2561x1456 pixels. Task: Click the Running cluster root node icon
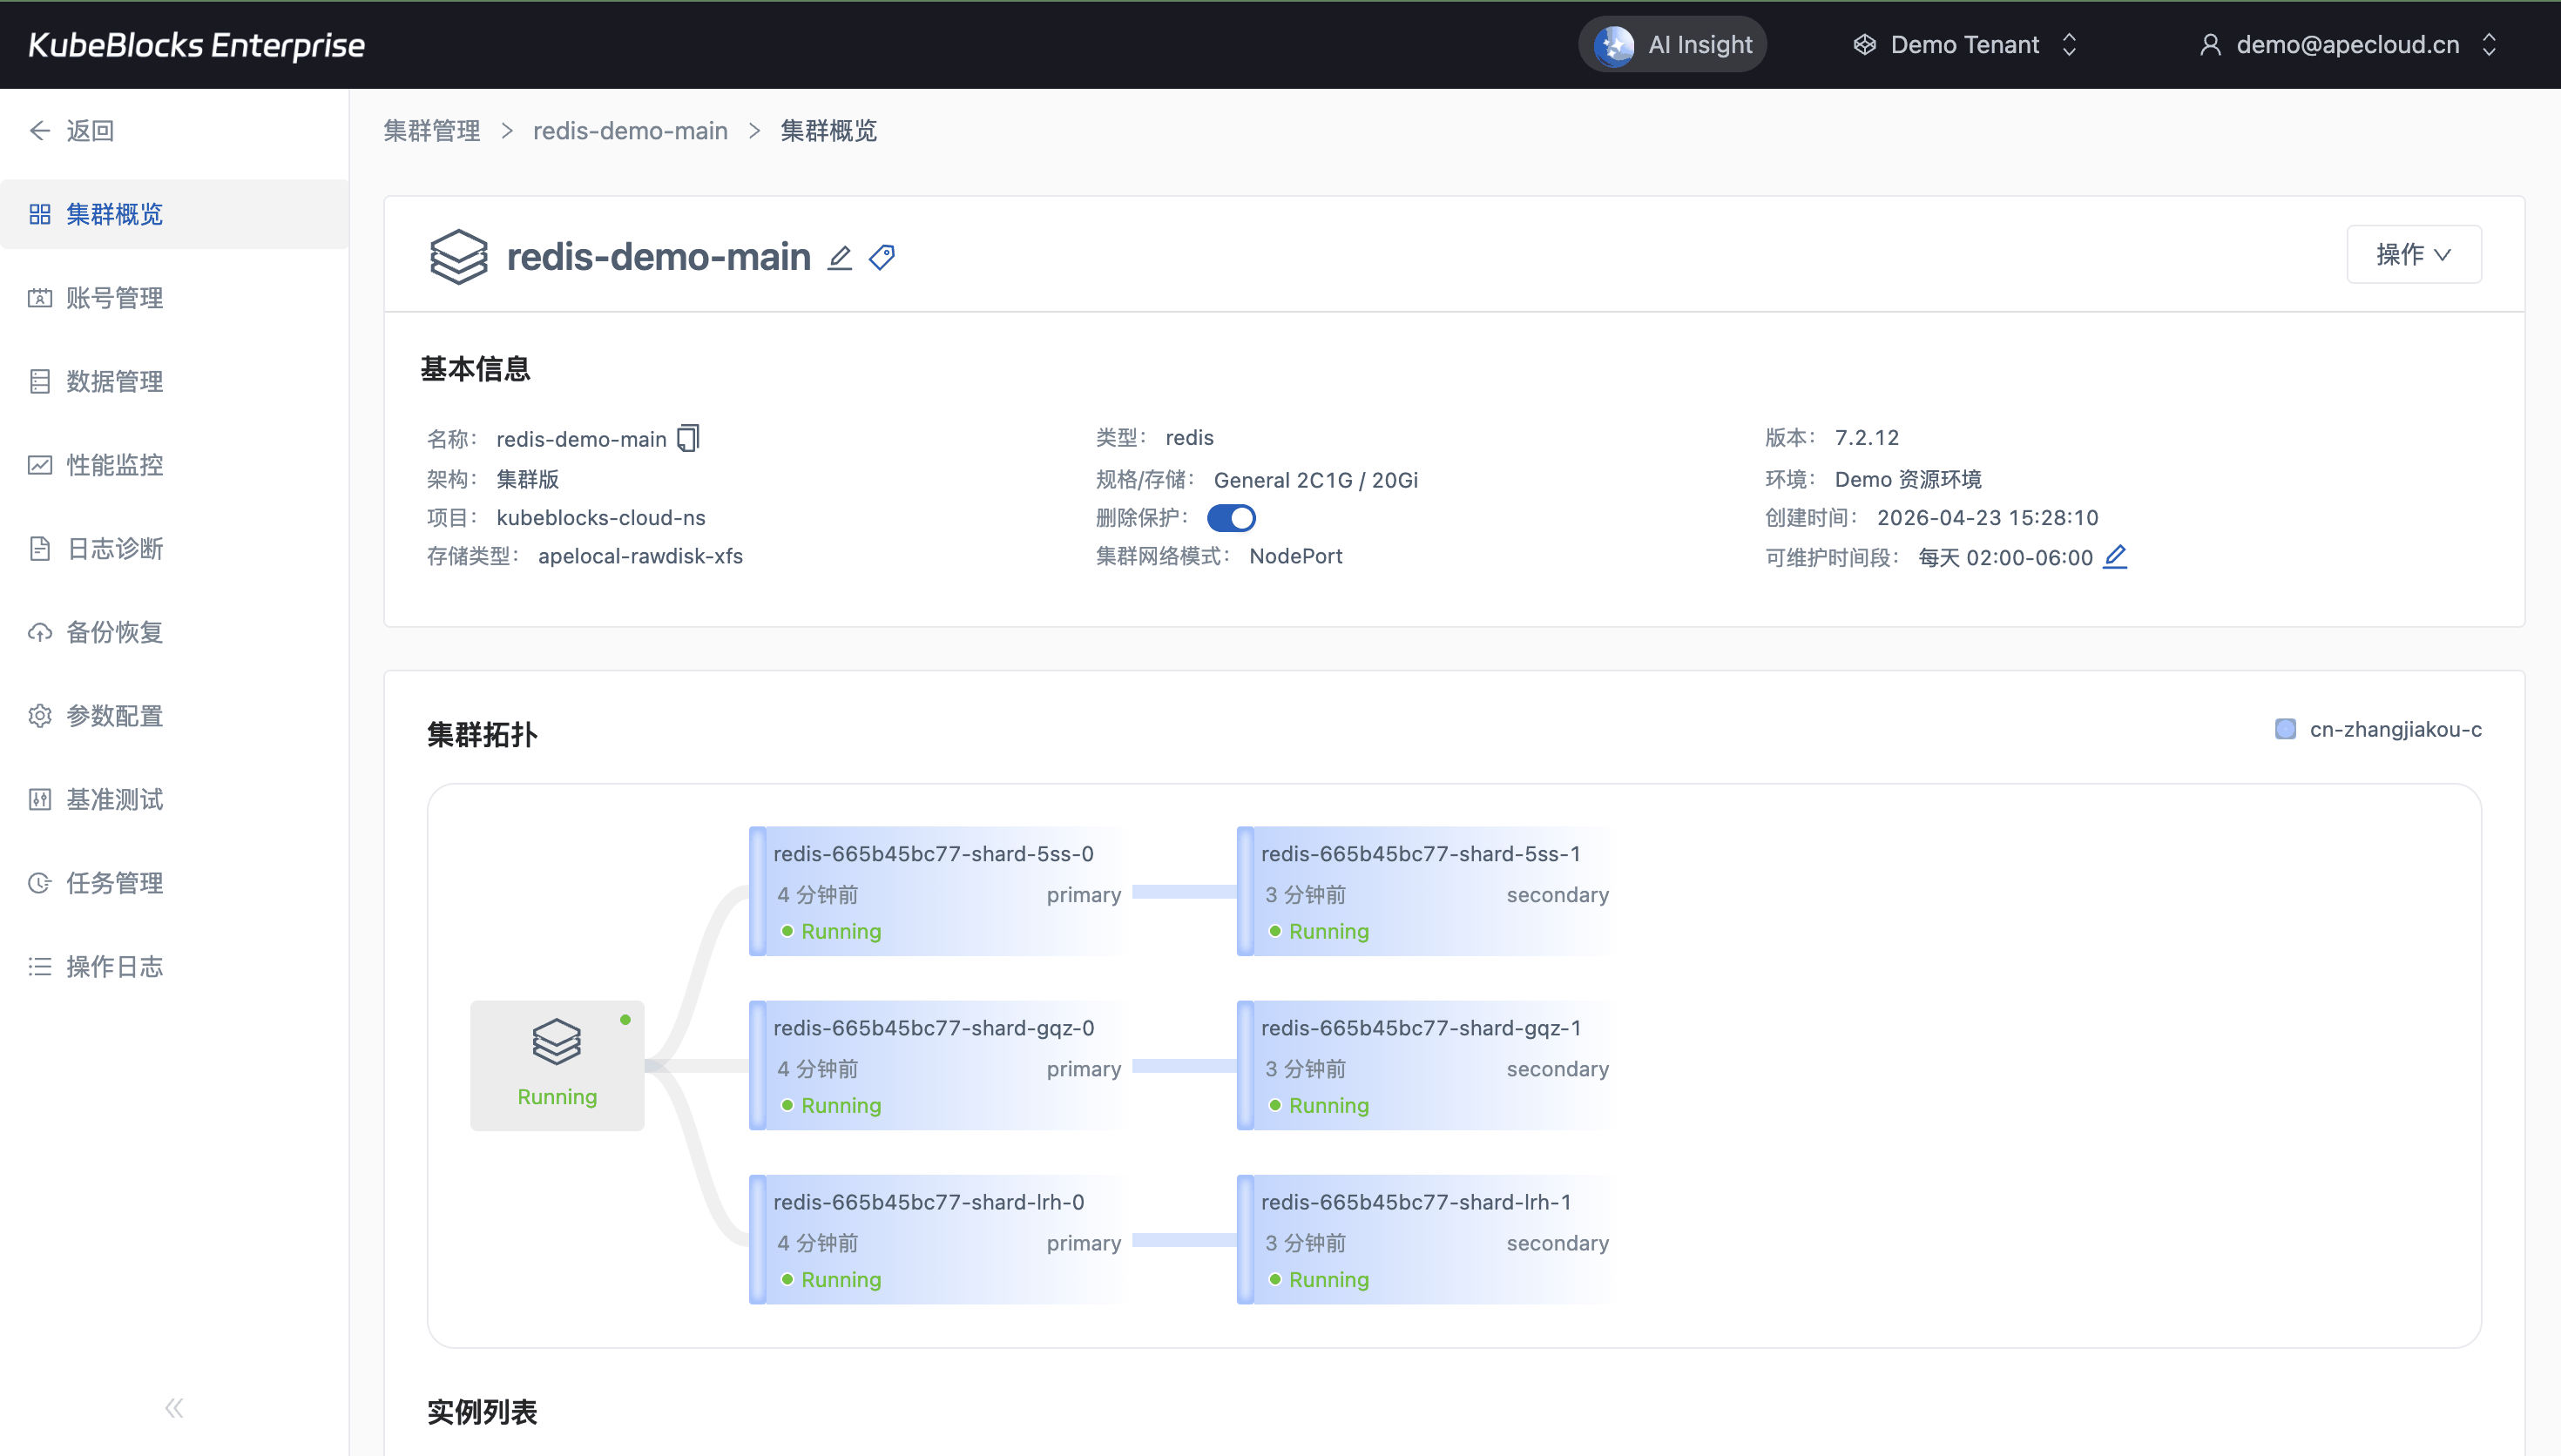tap(557, 1043)
